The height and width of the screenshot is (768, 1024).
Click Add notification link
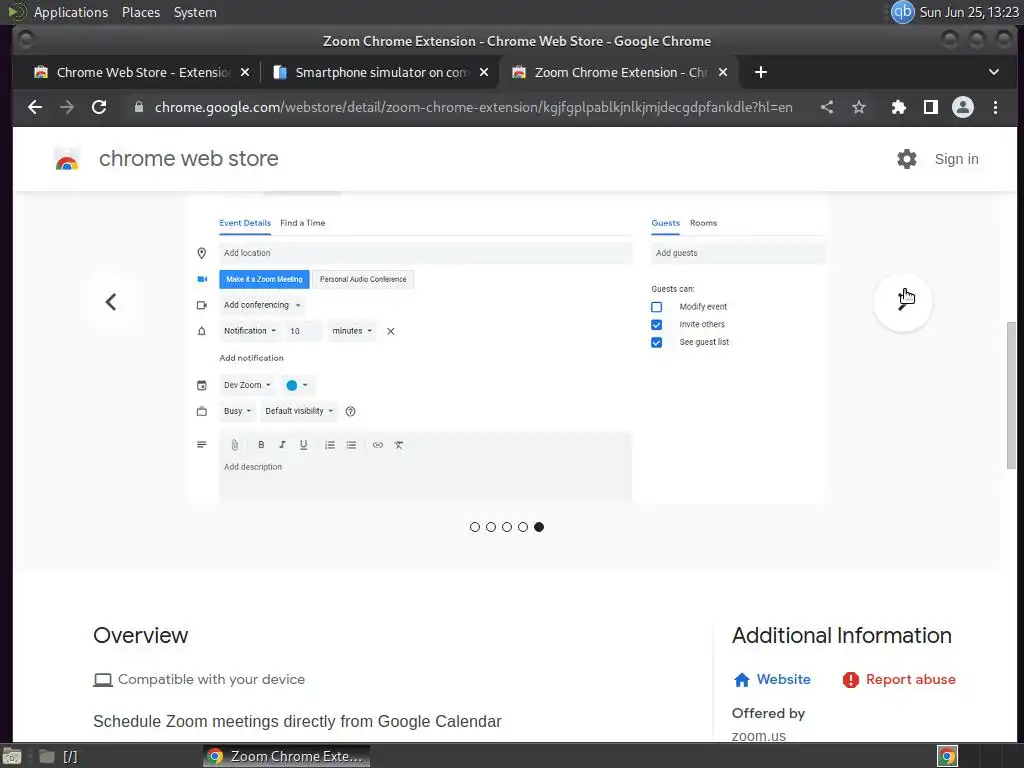[251, 358]
